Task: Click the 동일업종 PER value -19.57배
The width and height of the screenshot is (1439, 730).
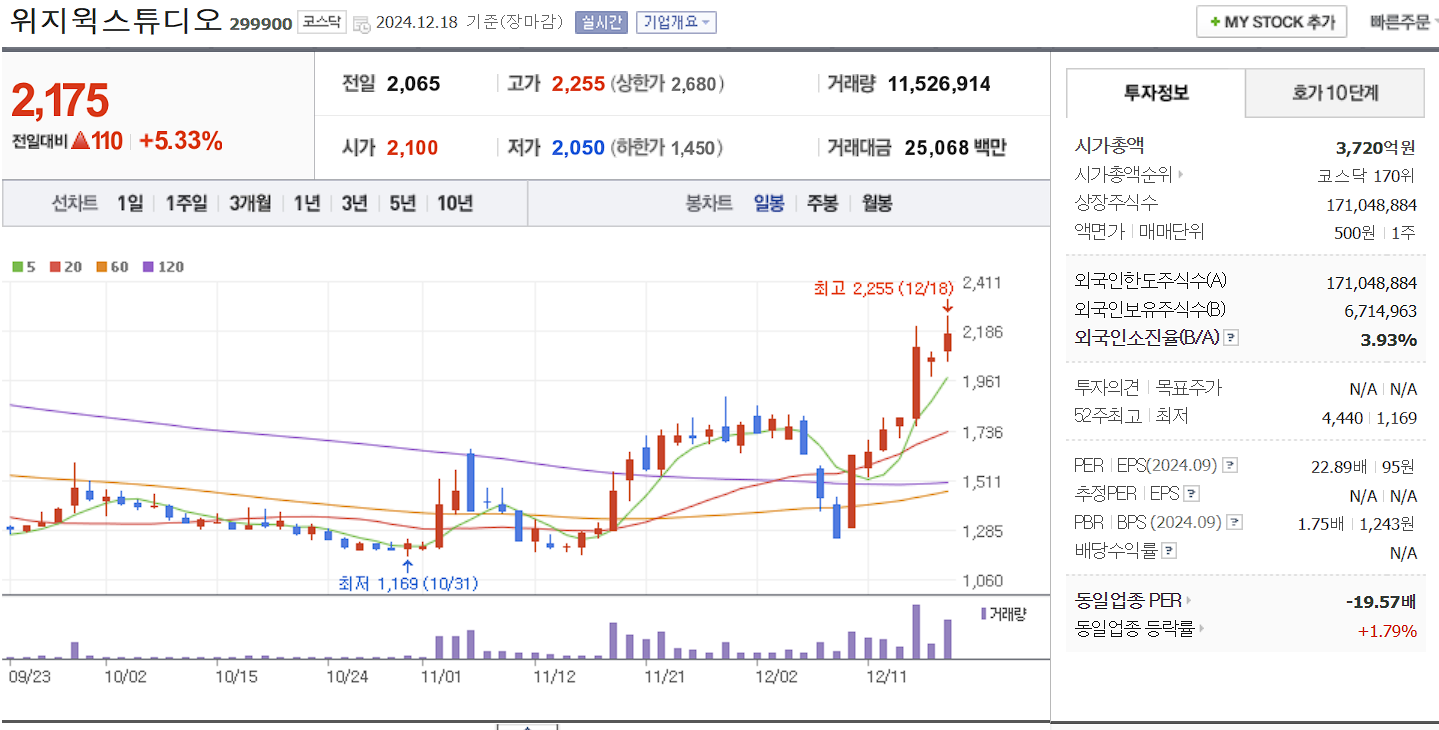Action: (x=1381, y=602)
